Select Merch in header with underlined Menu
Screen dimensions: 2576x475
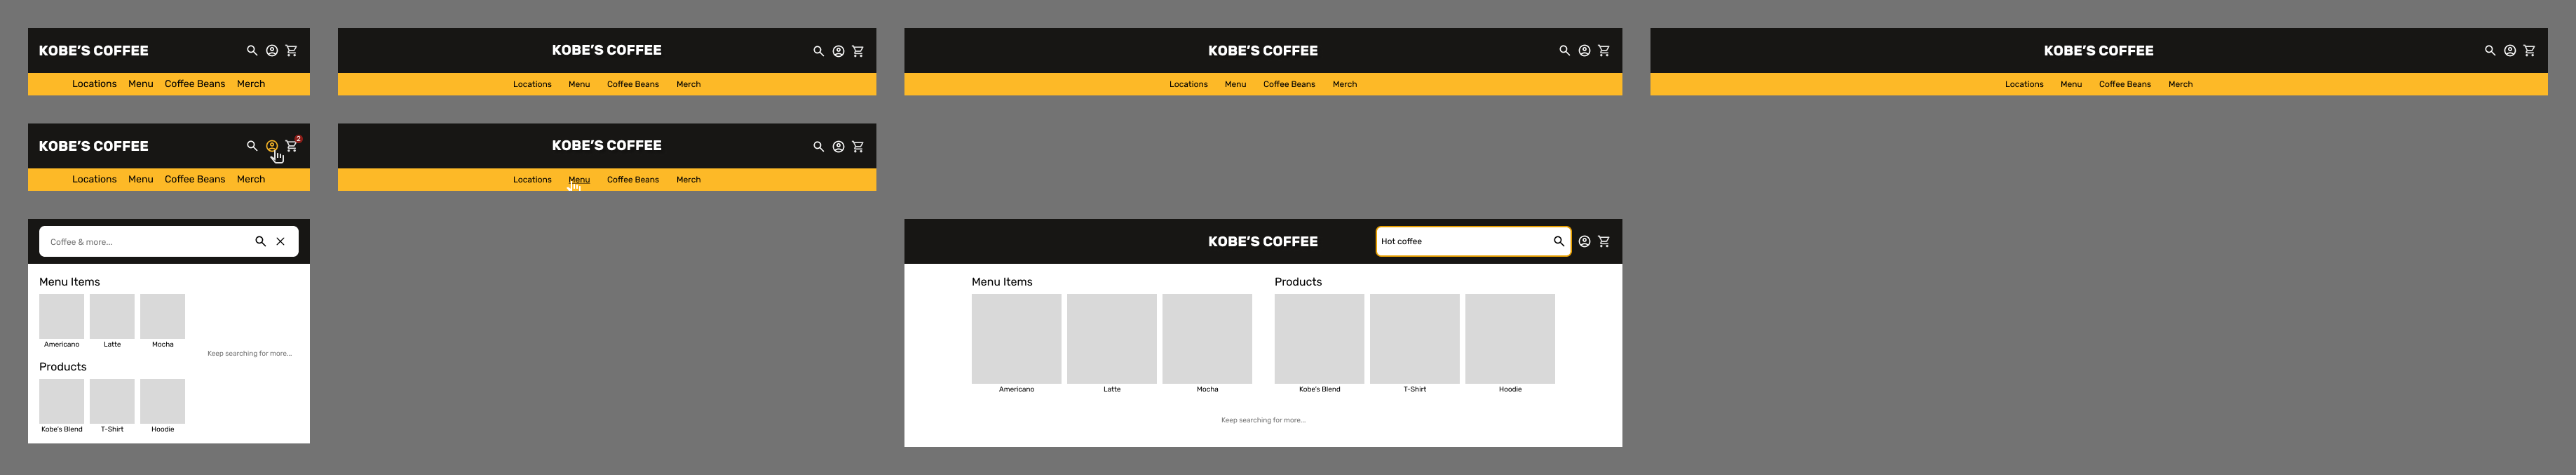pyautogui.click(x=688, y=180)
